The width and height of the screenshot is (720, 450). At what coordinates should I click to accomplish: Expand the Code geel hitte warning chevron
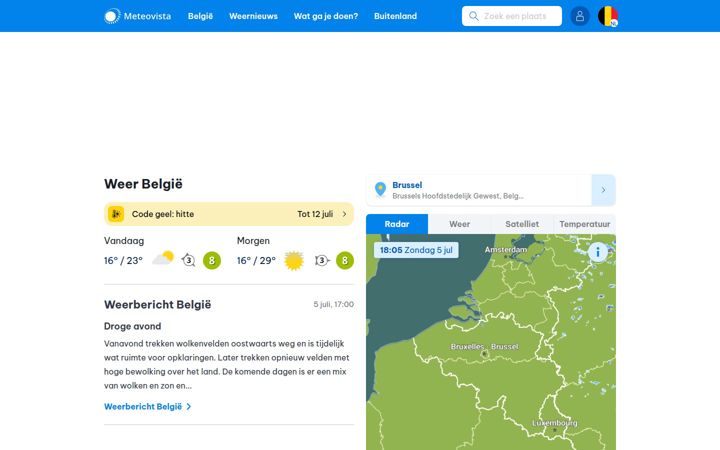[344, 214]
